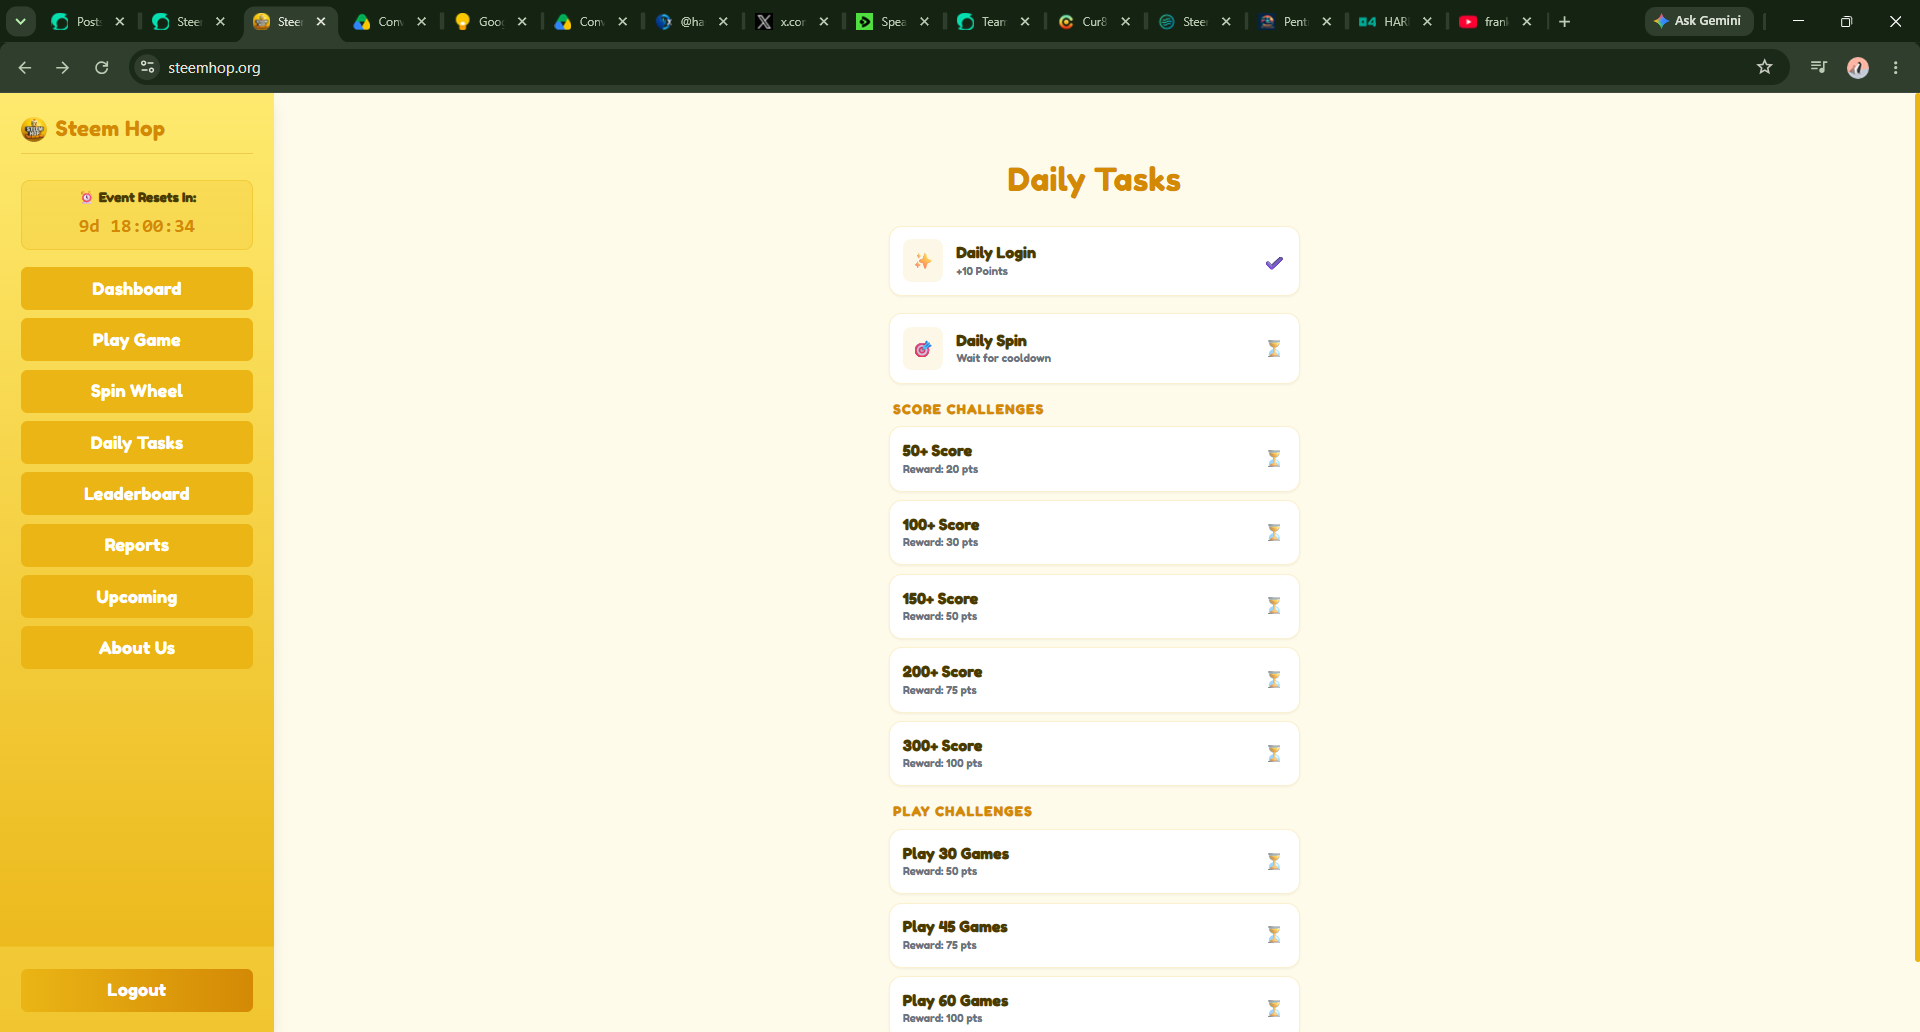Click the page vertical scrollbar
This screenshot has height=1032, width=1920.
coord(1916,527)
